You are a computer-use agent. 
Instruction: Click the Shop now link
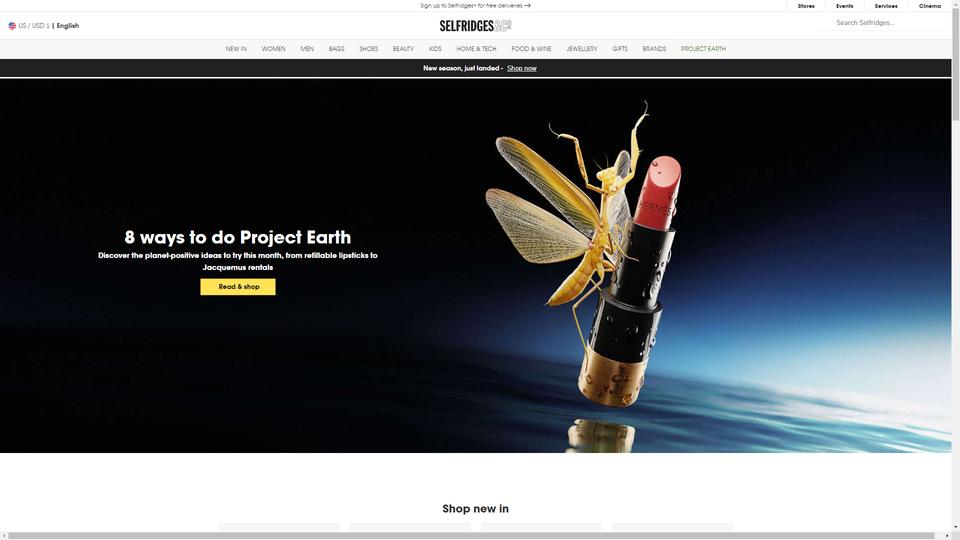pyautogui.click(x=522, y=69)
